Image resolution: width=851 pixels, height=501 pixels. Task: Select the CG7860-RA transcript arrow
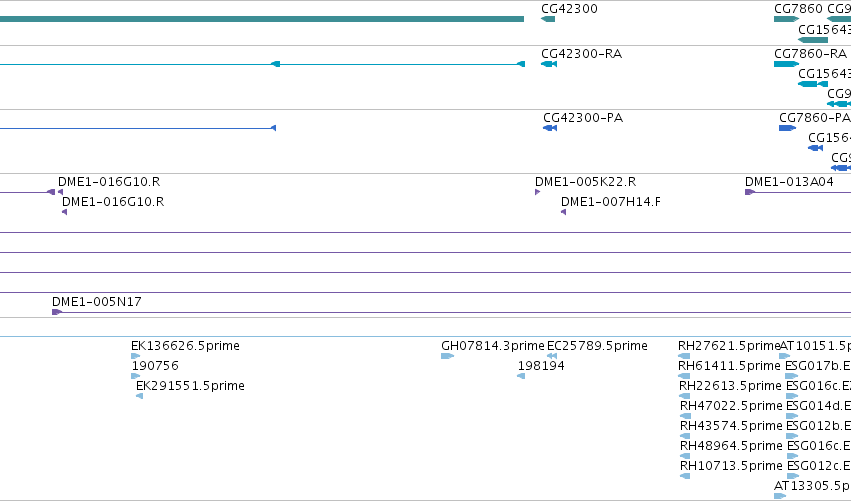786,64
